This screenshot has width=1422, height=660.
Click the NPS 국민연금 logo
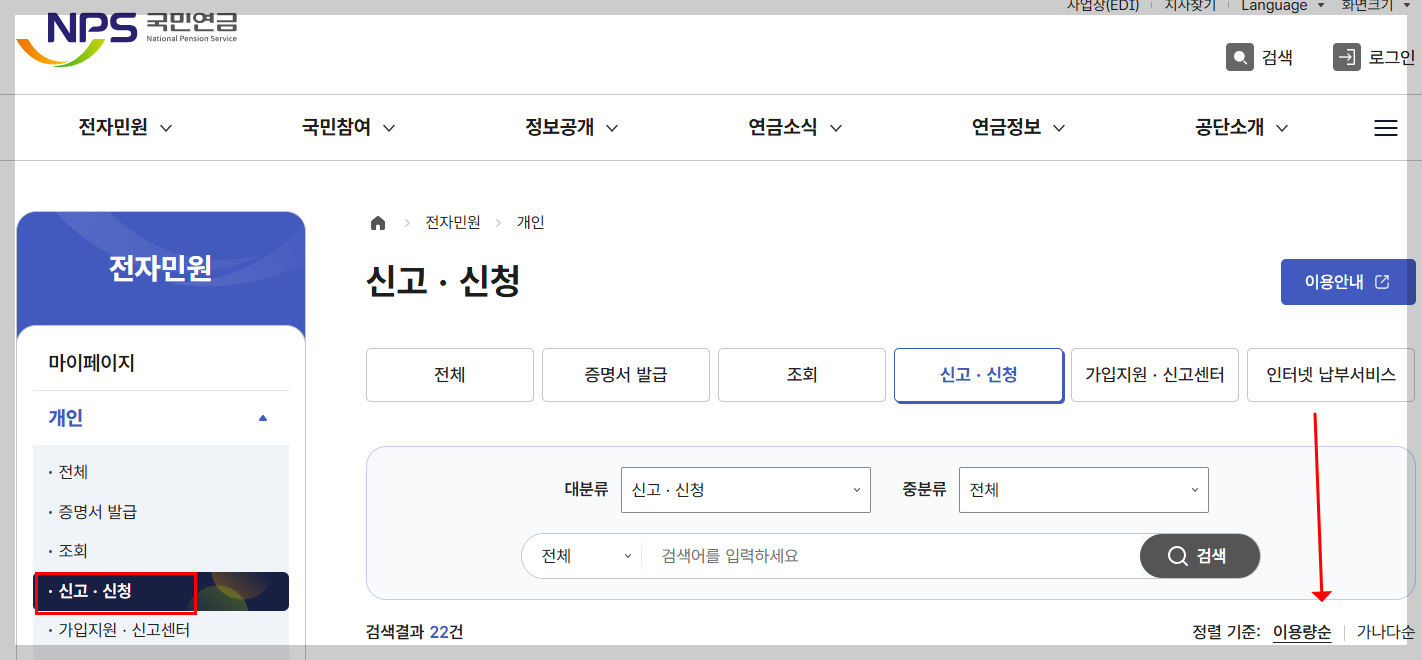click(x=127, y=38)
